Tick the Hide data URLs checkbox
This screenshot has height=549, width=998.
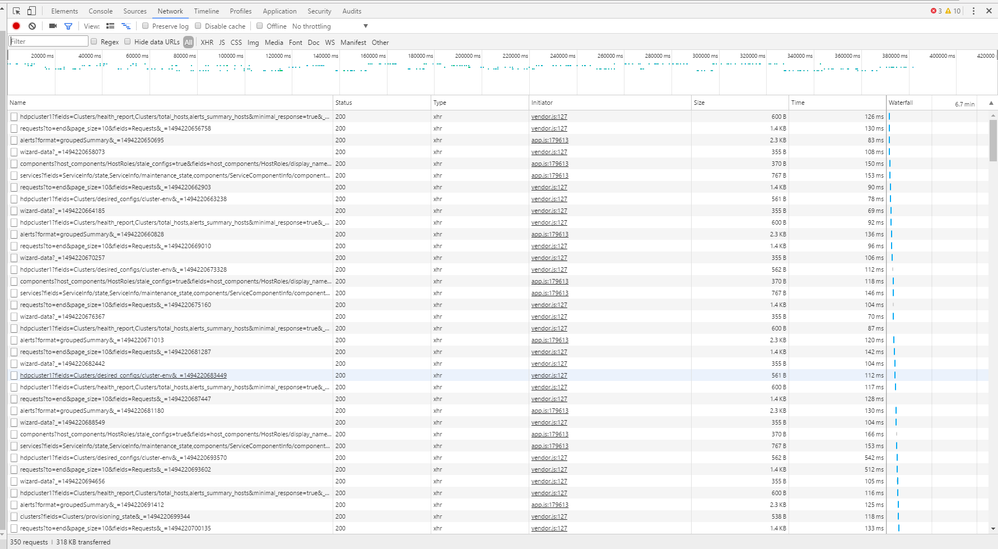point(128,42)
